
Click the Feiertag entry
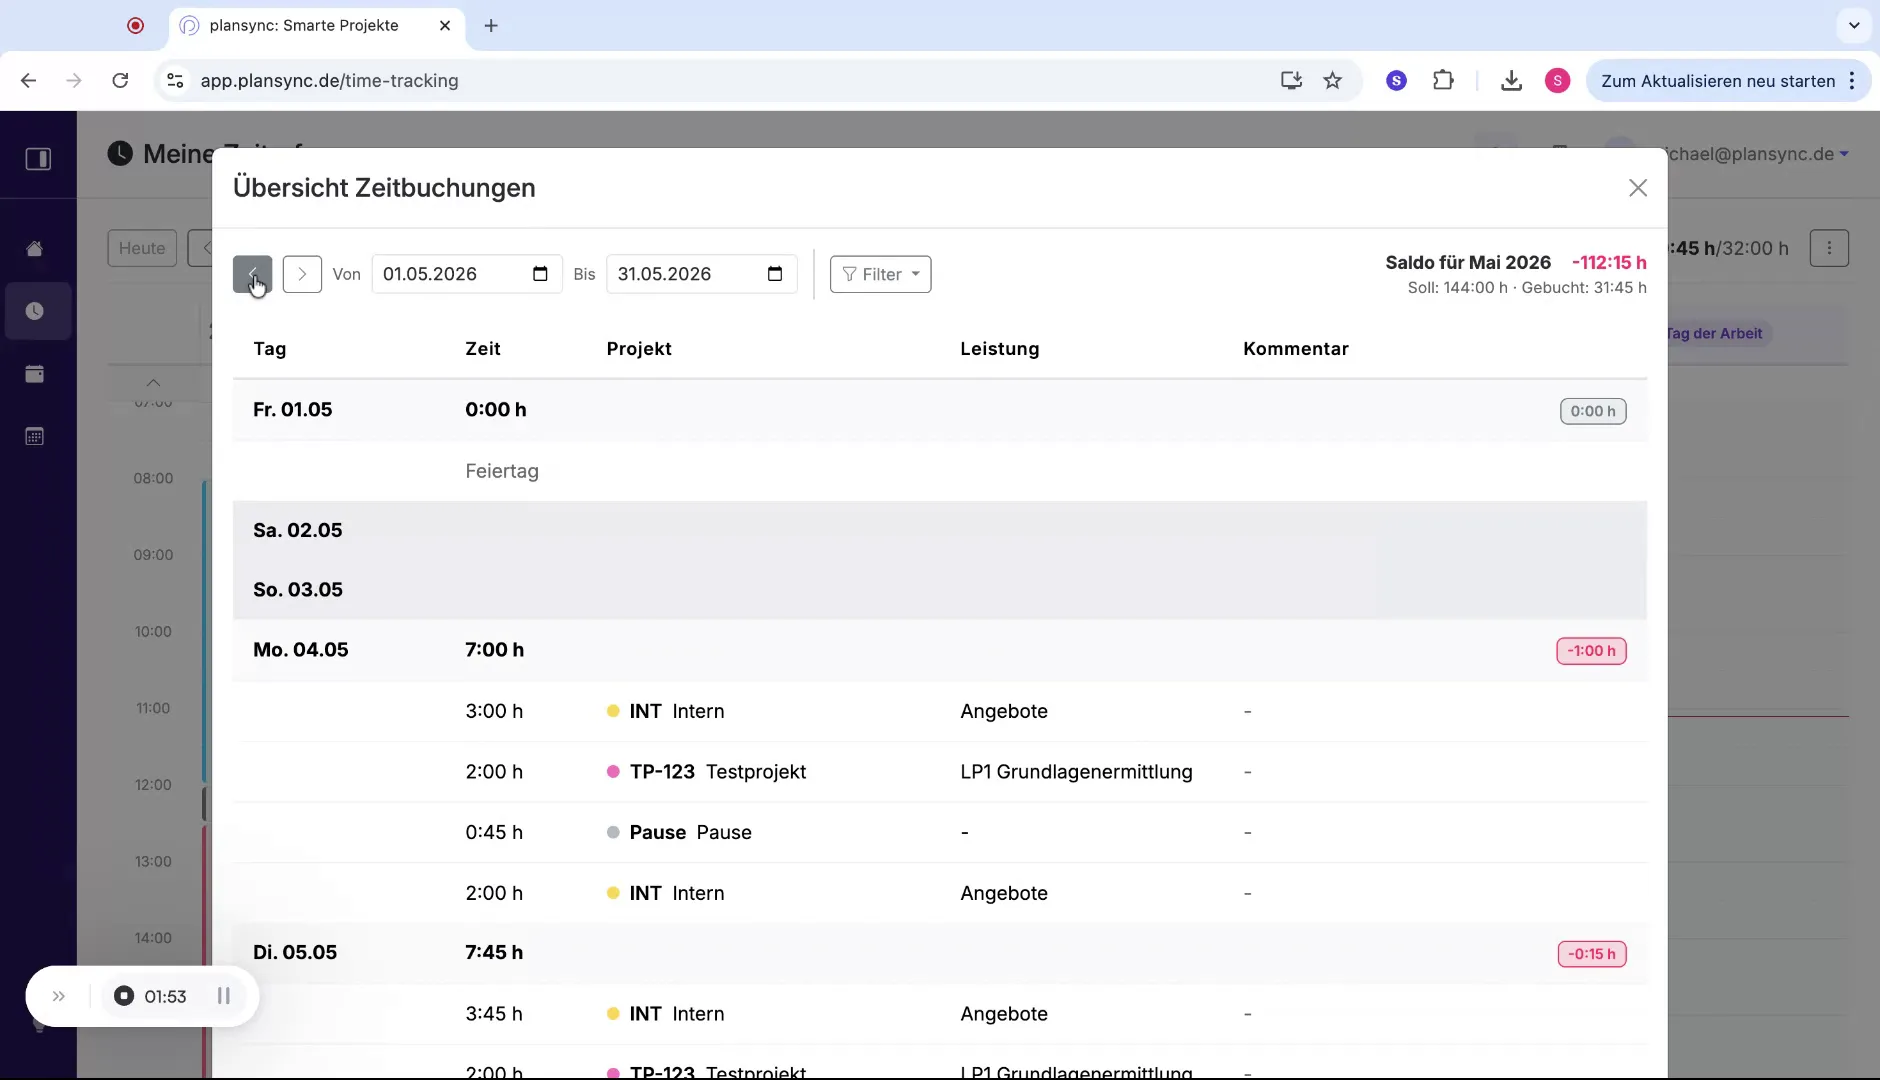tap(502, 471)
